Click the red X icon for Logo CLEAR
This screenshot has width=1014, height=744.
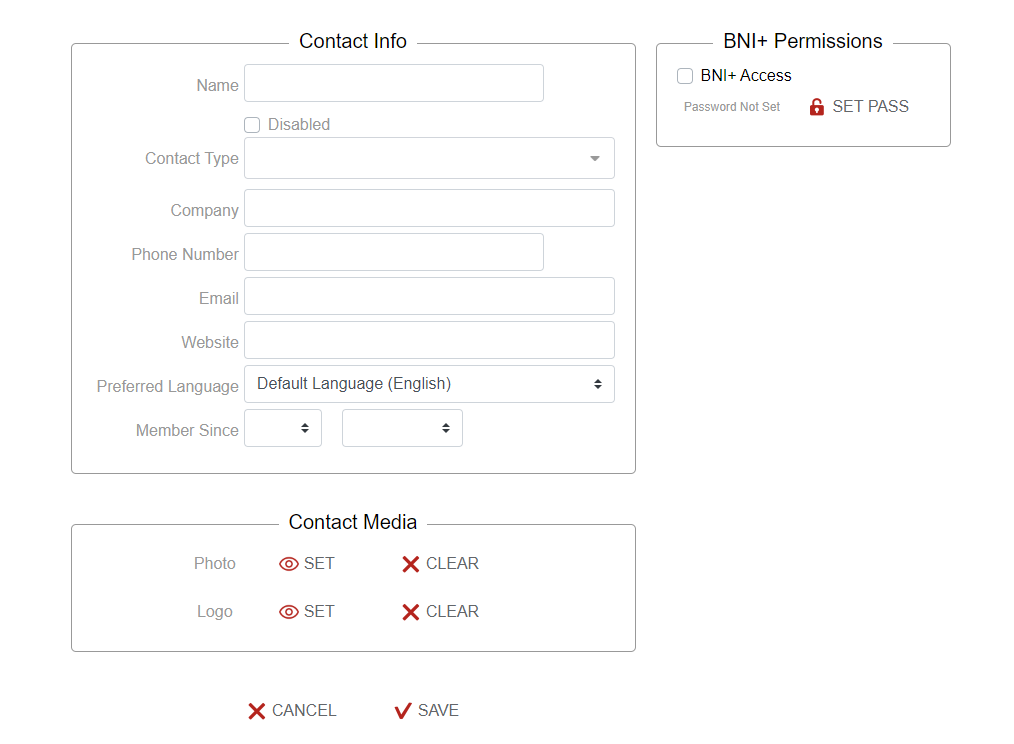[410, 612]
